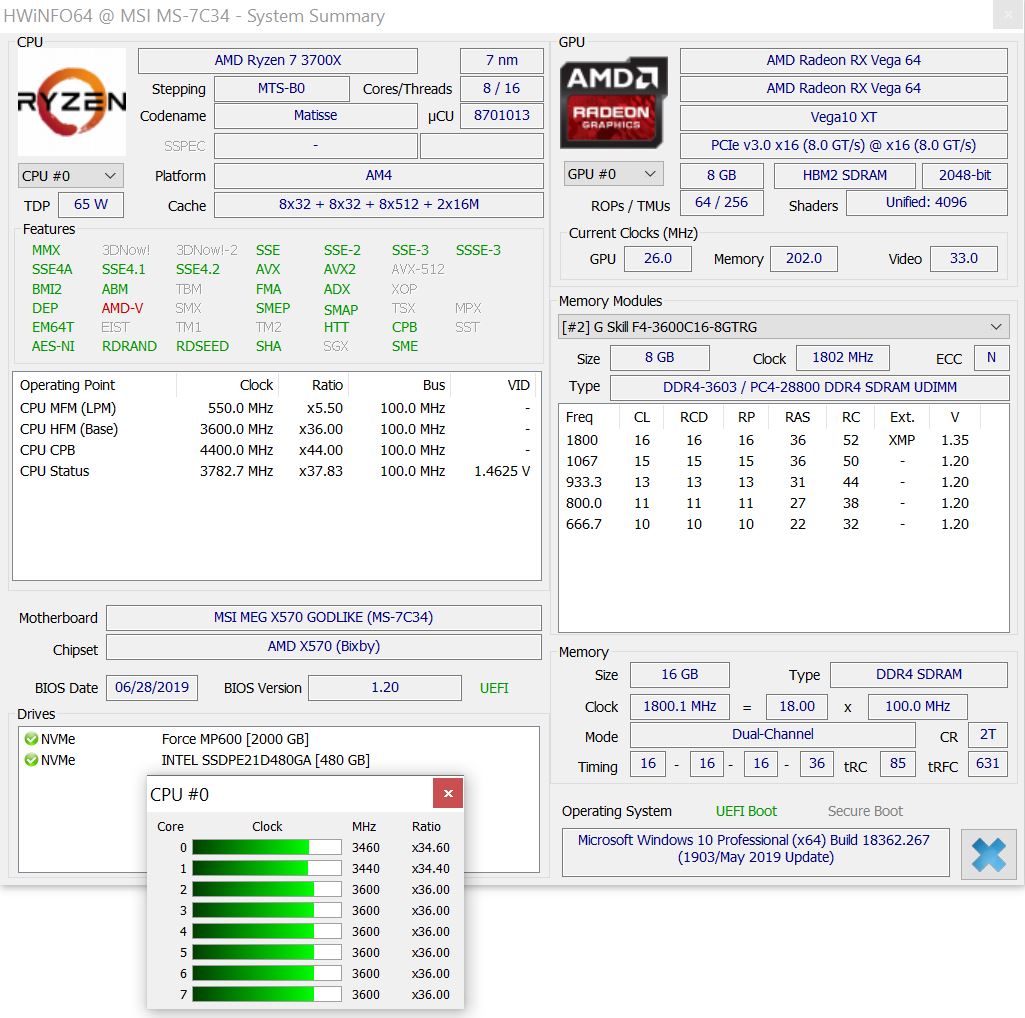Click the GPU memory clock 202.0 field
This screenshot has height=1018, width=1025.
[803, 258]
